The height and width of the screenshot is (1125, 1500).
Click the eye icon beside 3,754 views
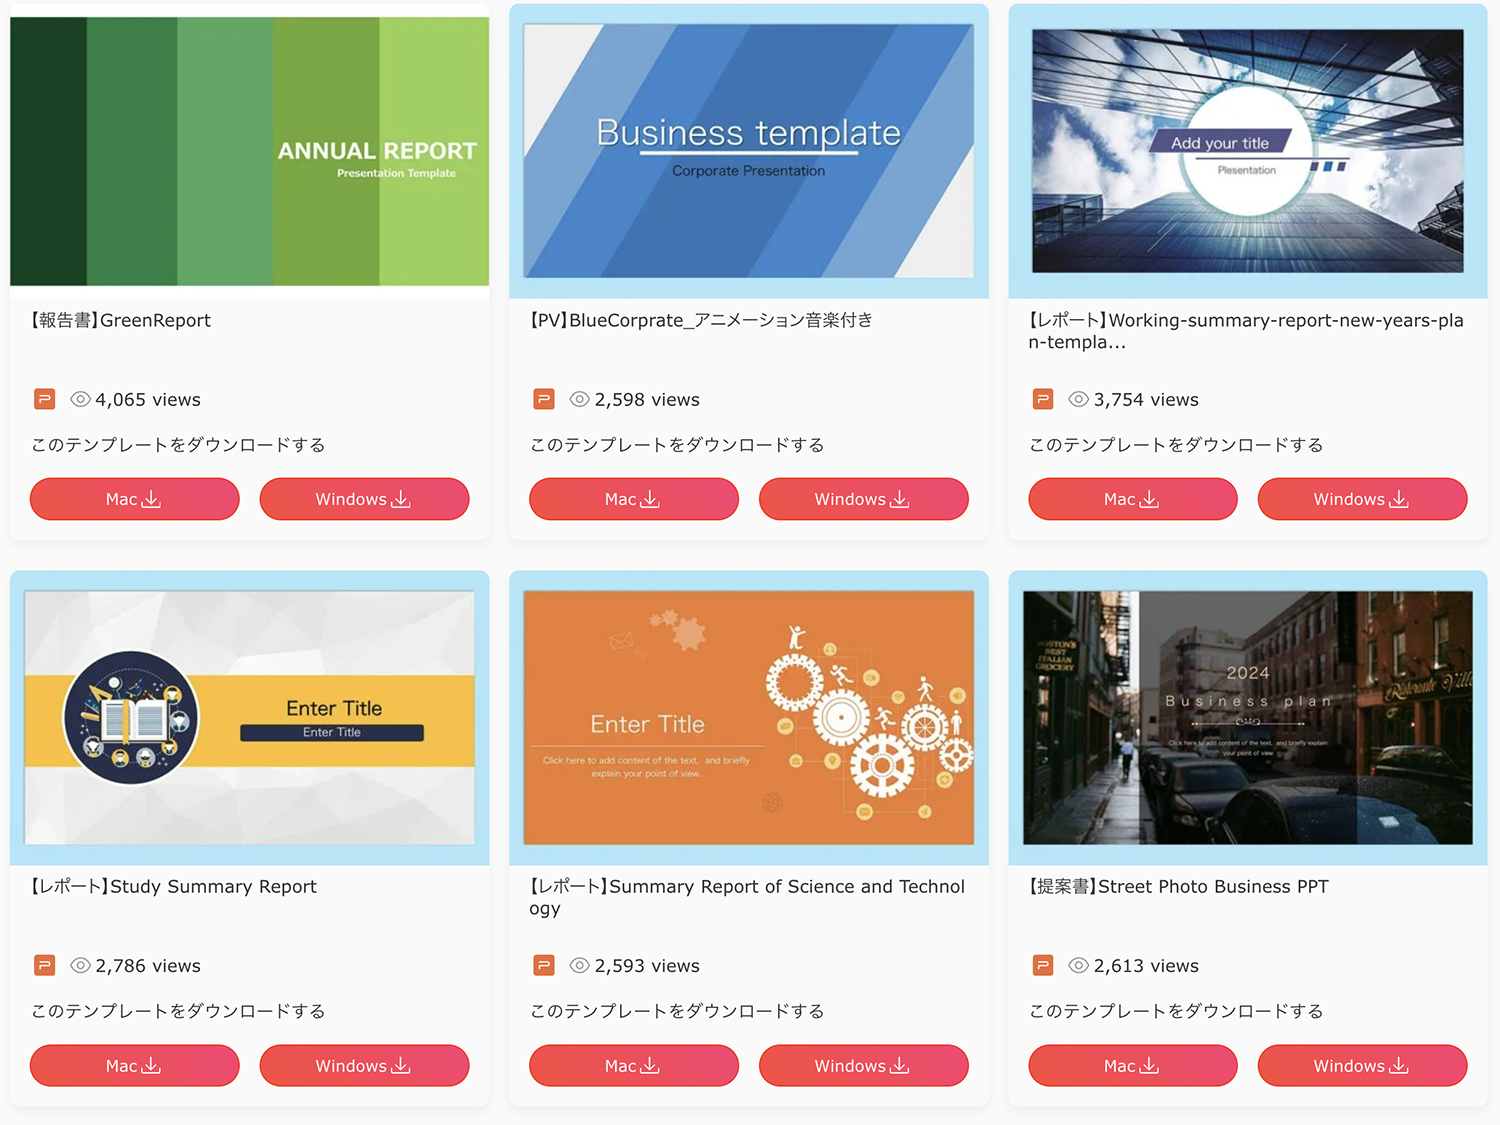1078,398
